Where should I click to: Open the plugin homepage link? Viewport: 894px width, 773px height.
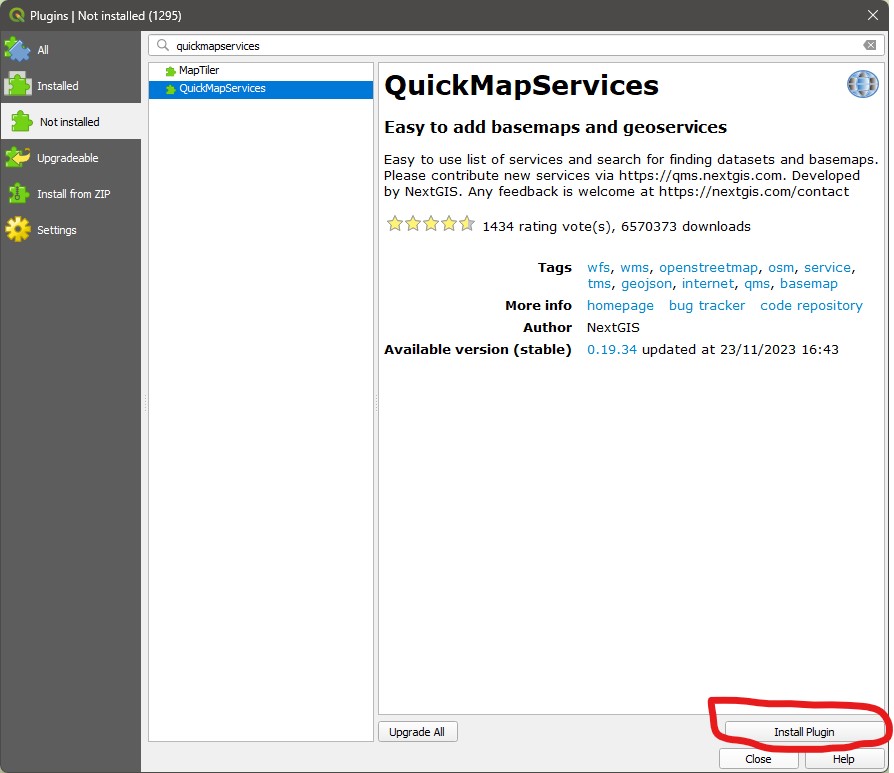point(620,306)
